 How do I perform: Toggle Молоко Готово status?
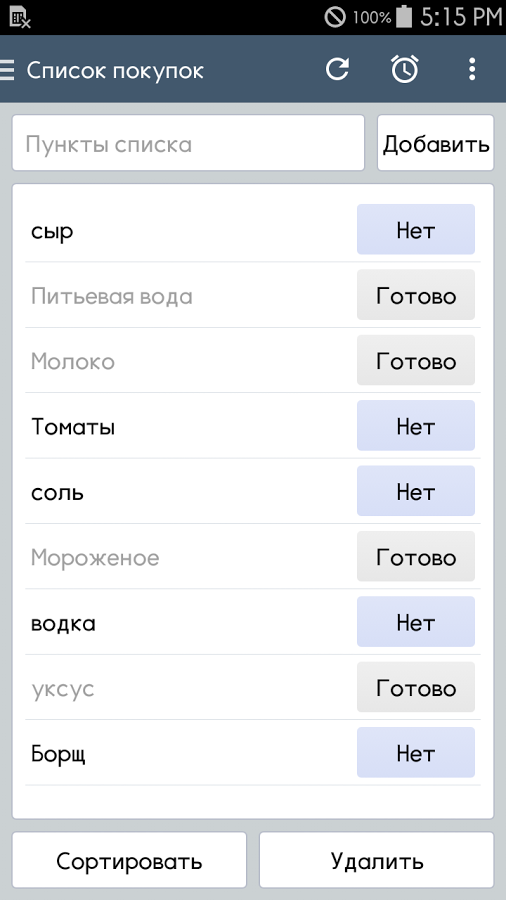click(x=416, y=360)
